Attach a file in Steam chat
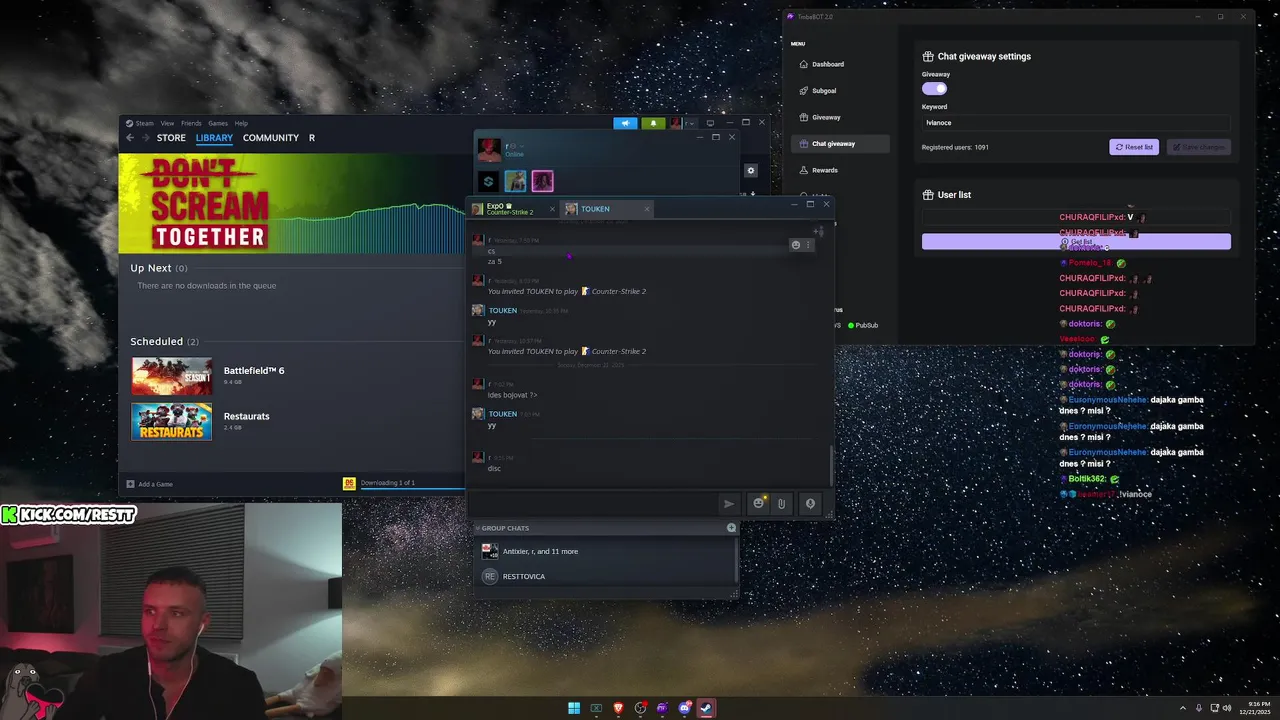The image size is (1280, 720). point(782,504)
